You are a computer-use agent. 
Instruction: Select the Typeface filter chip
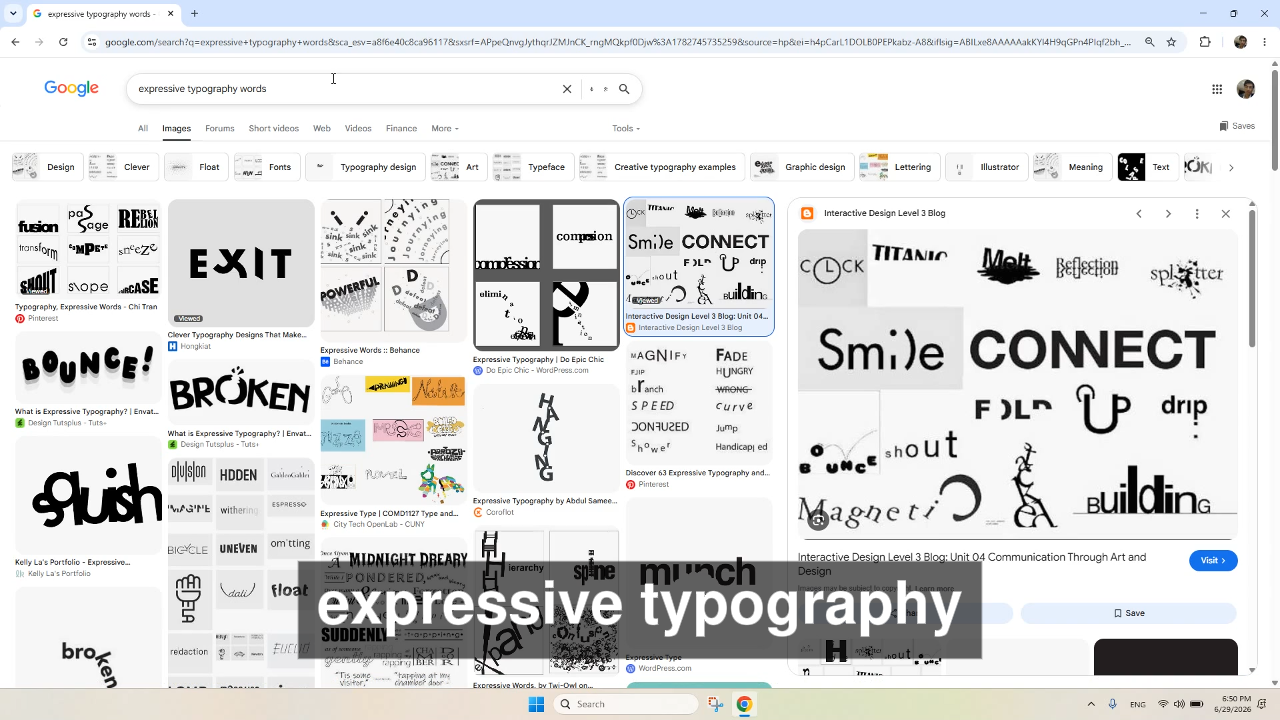tap(532, 167)
